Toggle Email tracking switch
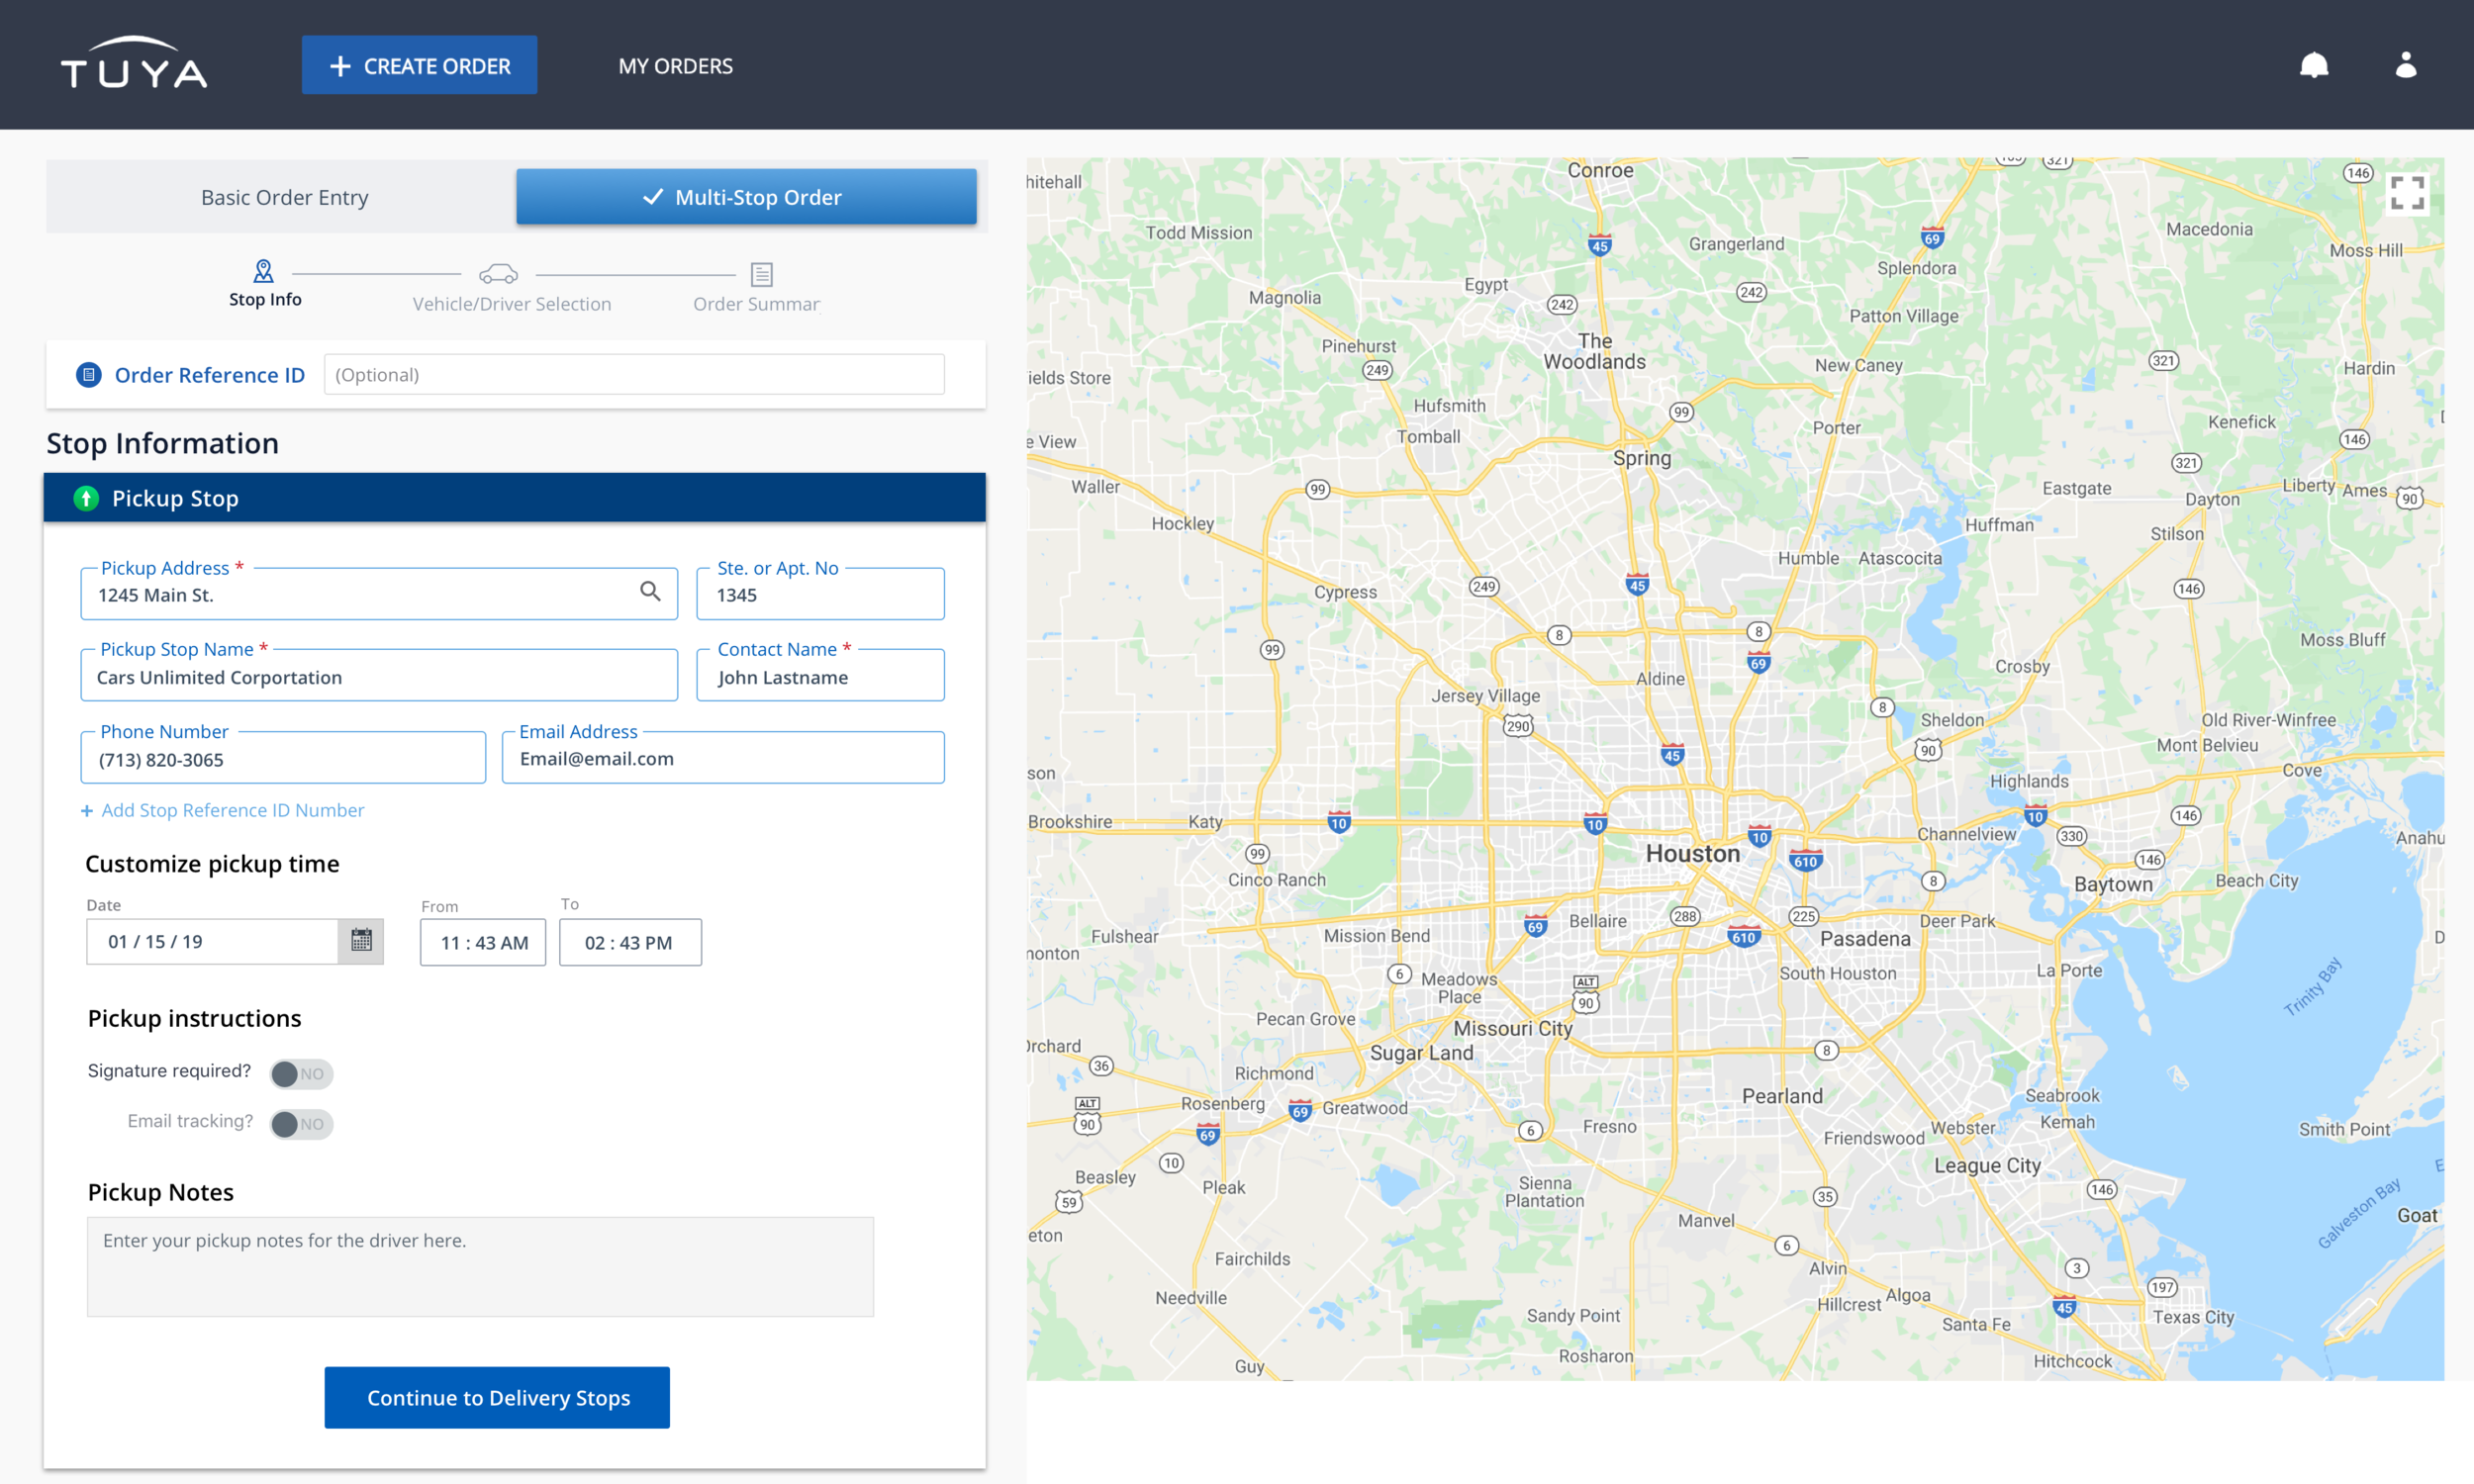This screenshot has width=2474, height=1484. 301,1124
